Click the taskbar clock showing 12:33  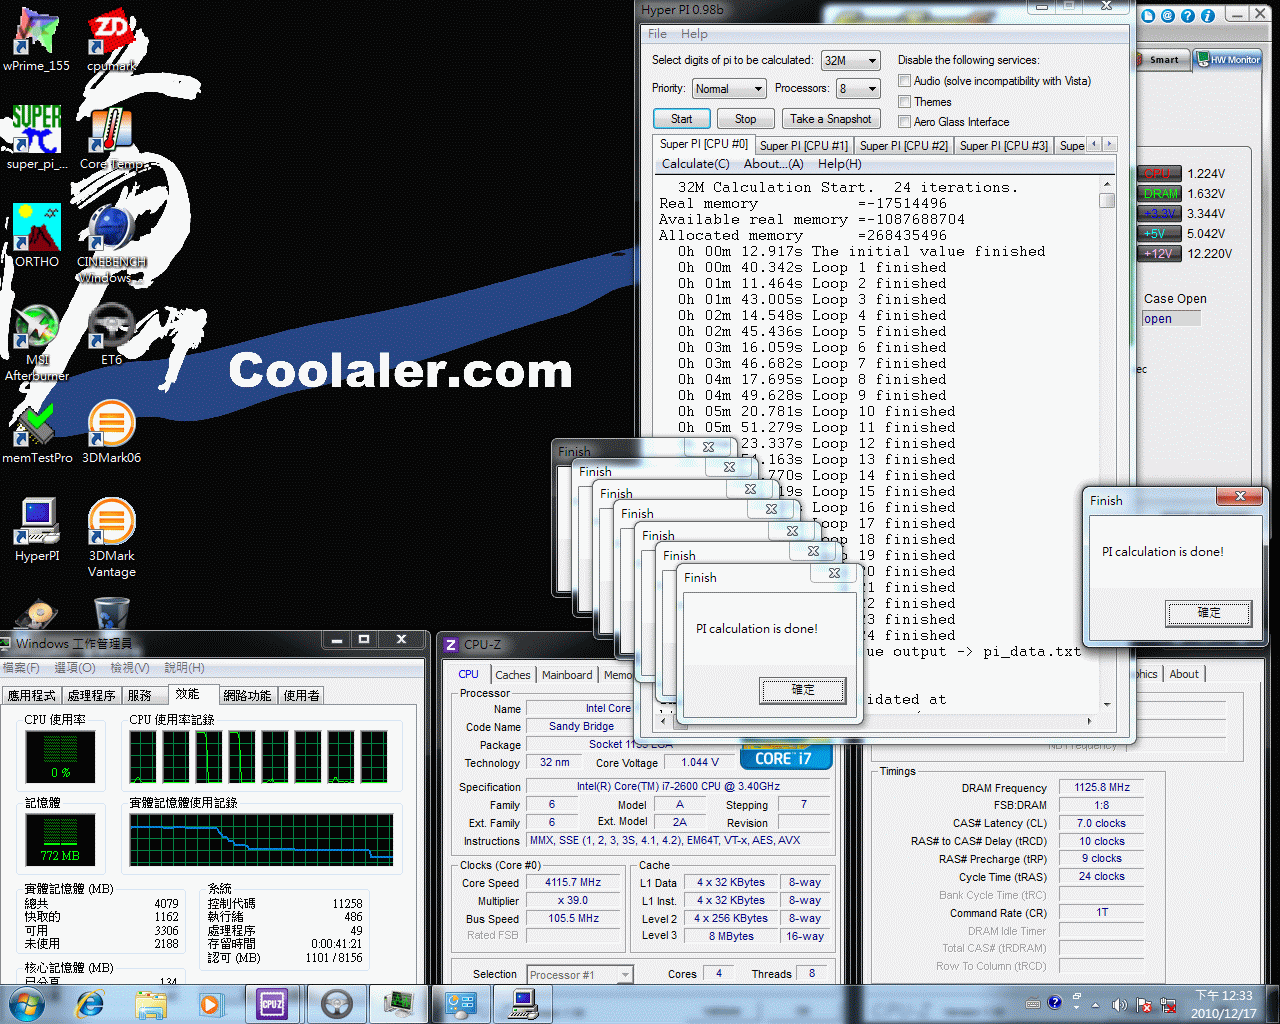click(1224, 1004)
